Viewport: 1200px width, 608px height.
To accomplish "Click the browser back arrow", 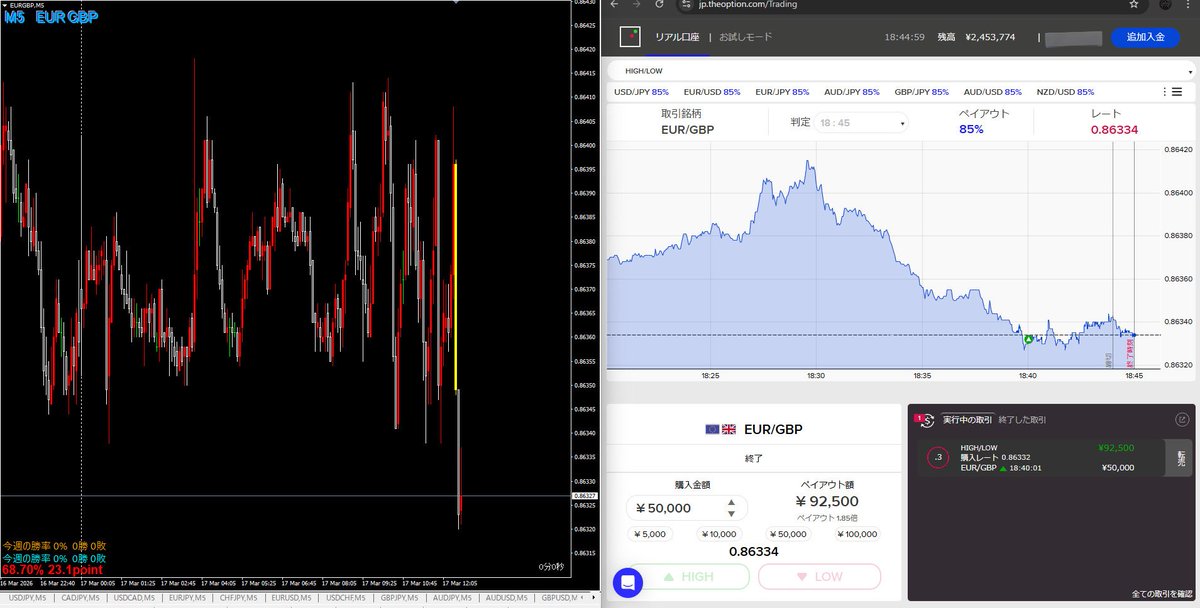I will point(614,5).
